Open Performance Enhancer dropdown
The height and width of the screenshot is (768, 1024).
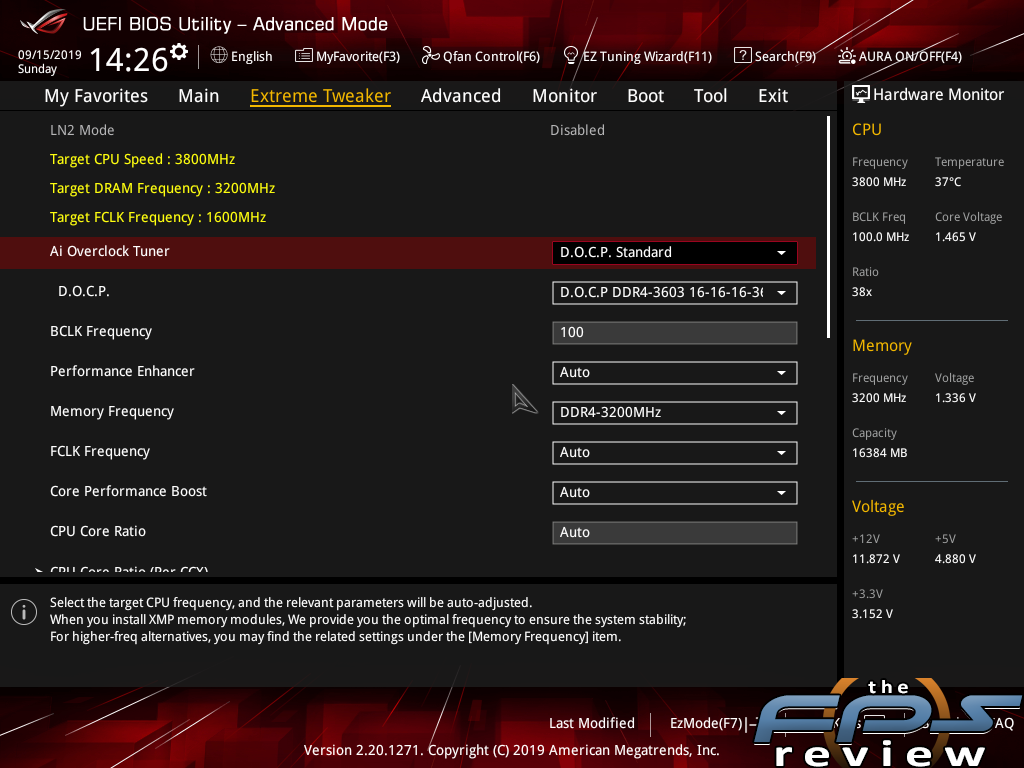tap(674, 372)
